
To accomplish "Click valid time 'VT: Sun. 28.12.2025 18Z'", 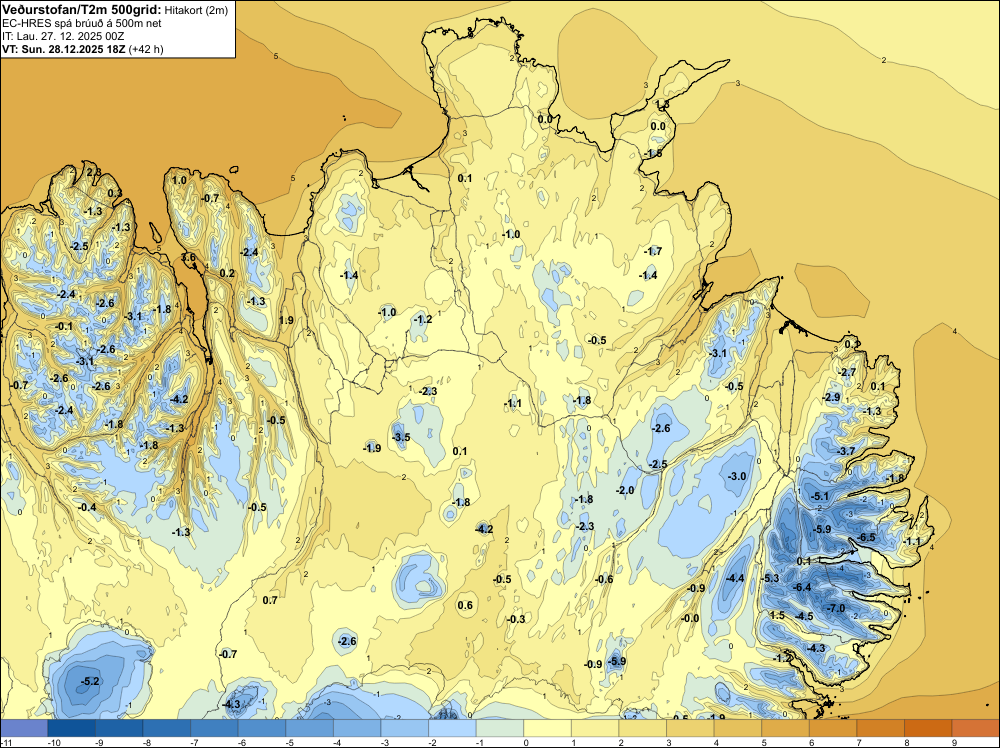I will pos(64,49).
